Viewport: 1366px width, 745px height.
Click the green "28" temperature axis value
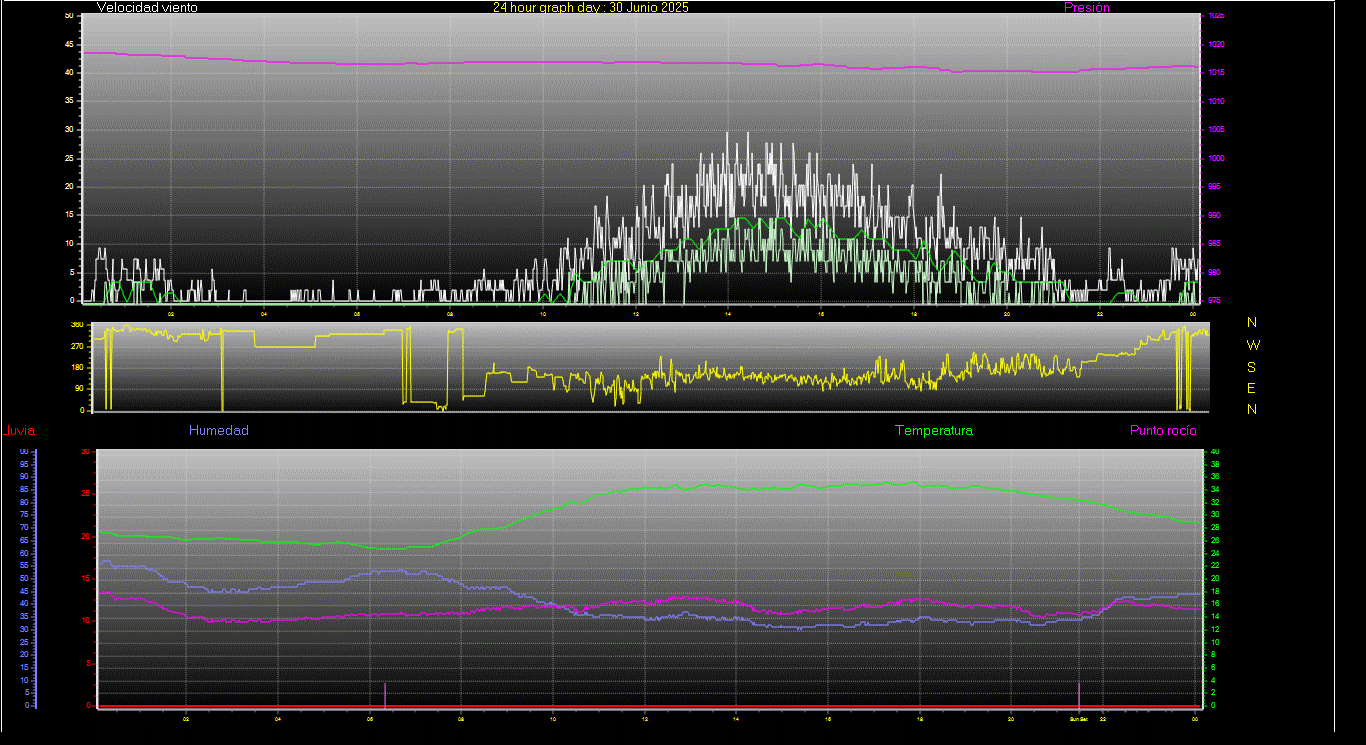point(1215,528)
